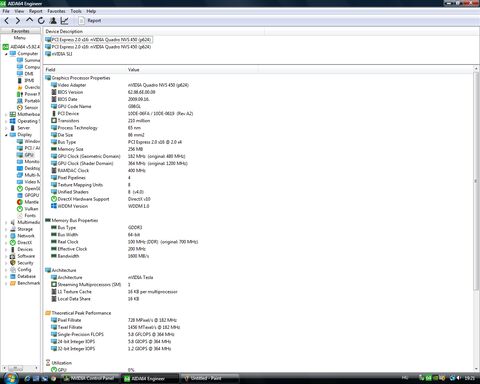Click the Field column header
Image resolution: width=480 pixels, height=384 pixels.
(x=85, y=70)
